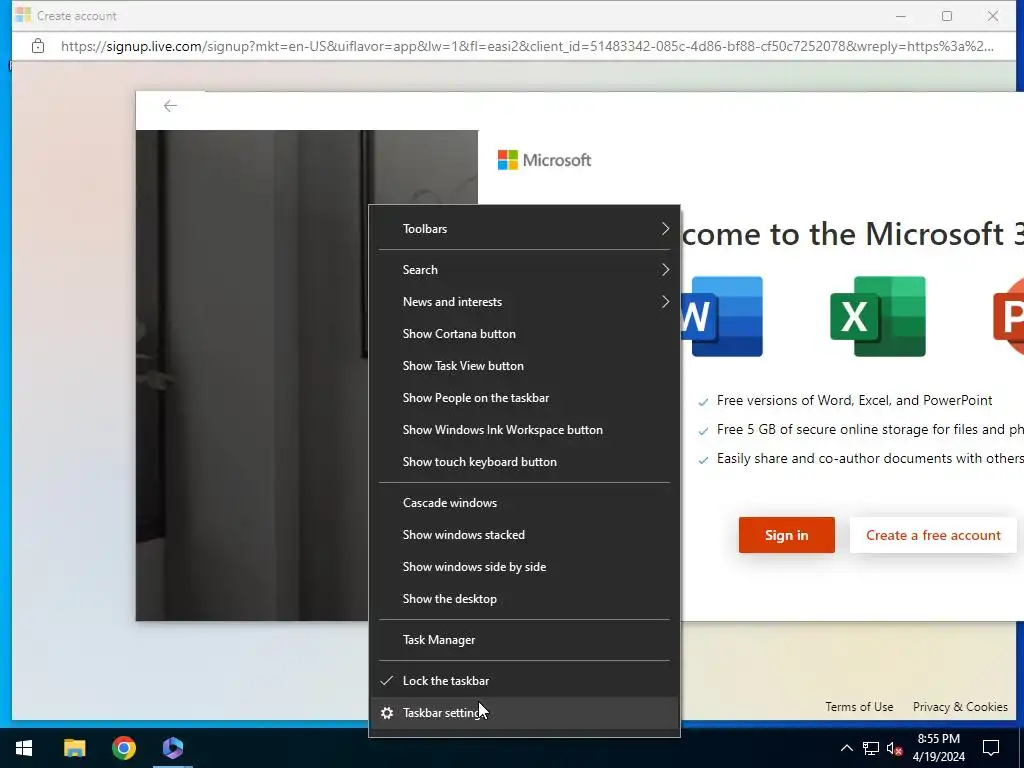This screenshot has height=768, width=1024.
Task: Click Create a free account
Action: click(933, 535)
